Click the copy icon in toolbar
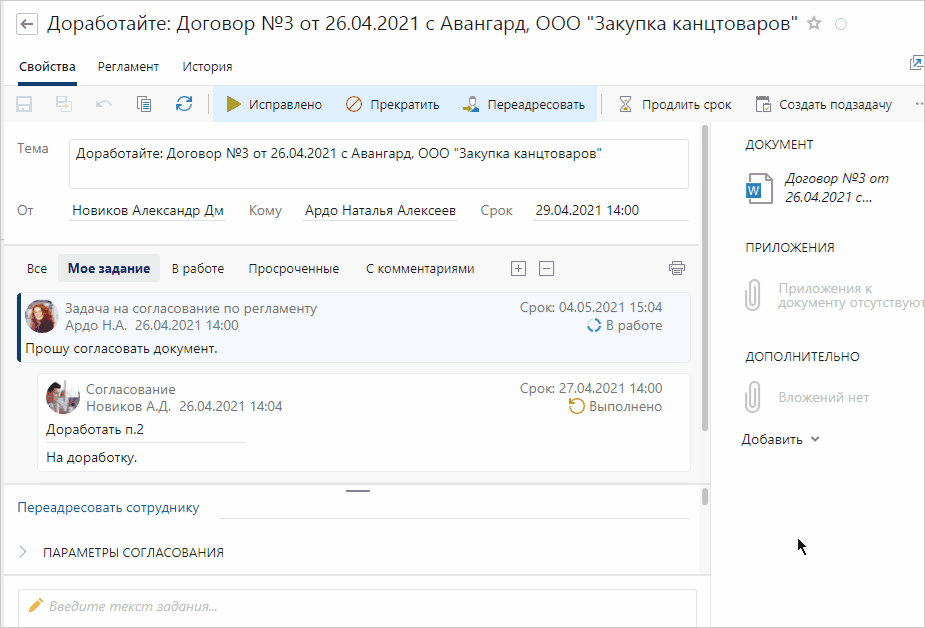The height and width of the screenshot is (628, 925). click(x=144, y=104)
